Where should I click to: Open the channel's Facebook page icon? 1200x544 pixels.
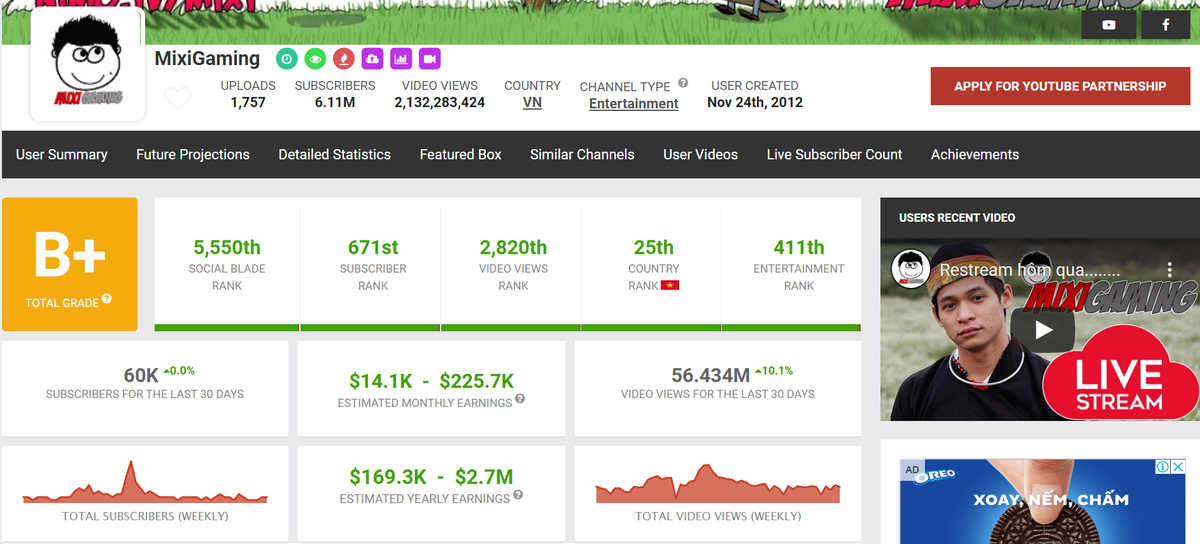[x=1166, y=25]
